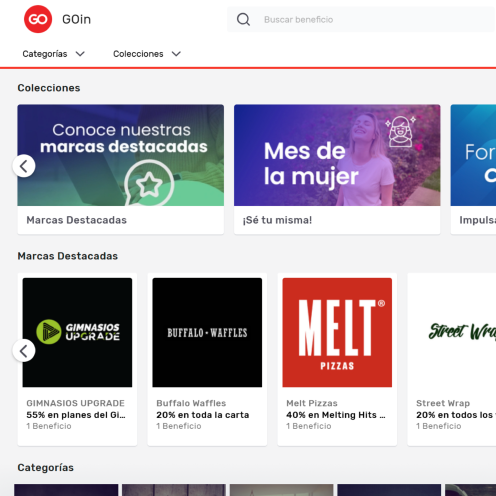
Task: Click the Melt Pizzas brand name
Action: tap(312, 403)
